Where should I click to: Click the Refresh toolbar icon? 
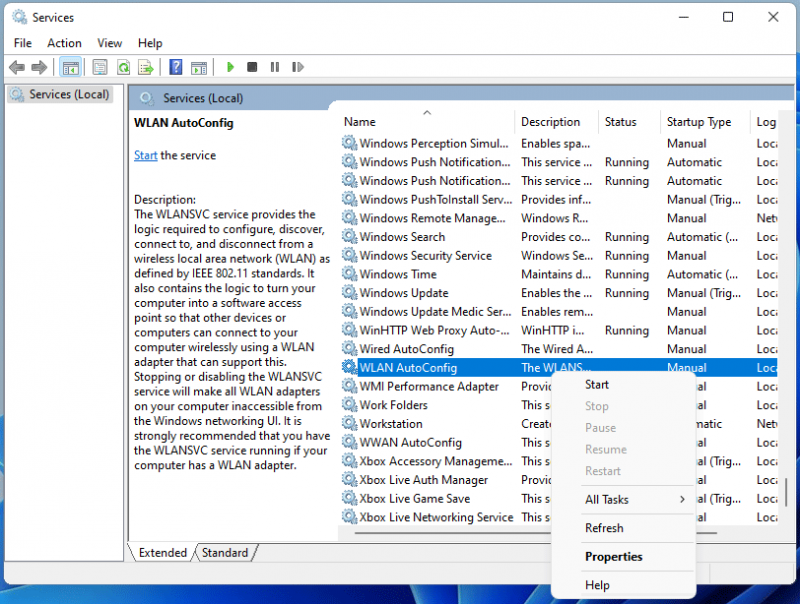tap(123, 67)
